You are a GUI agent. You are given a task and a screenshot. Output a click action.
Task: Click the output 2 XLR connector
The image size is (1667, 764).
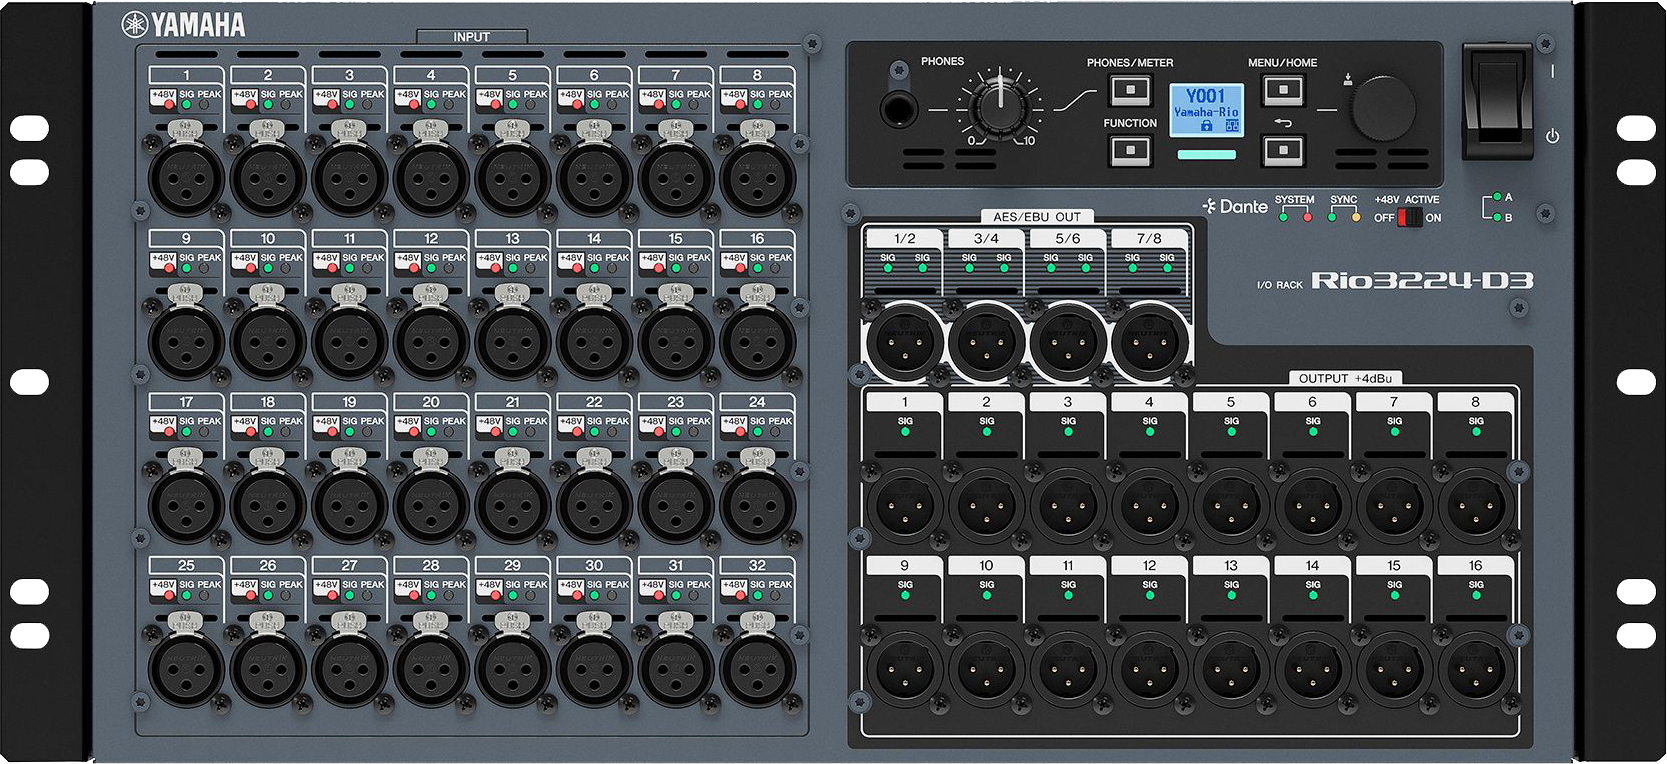(987, 505)
